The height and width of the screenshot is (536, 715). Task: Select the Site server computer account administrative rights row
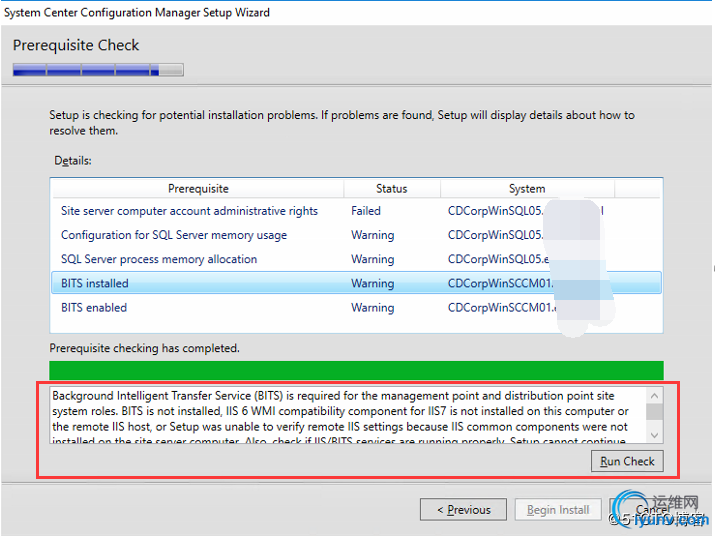(189, 211)
